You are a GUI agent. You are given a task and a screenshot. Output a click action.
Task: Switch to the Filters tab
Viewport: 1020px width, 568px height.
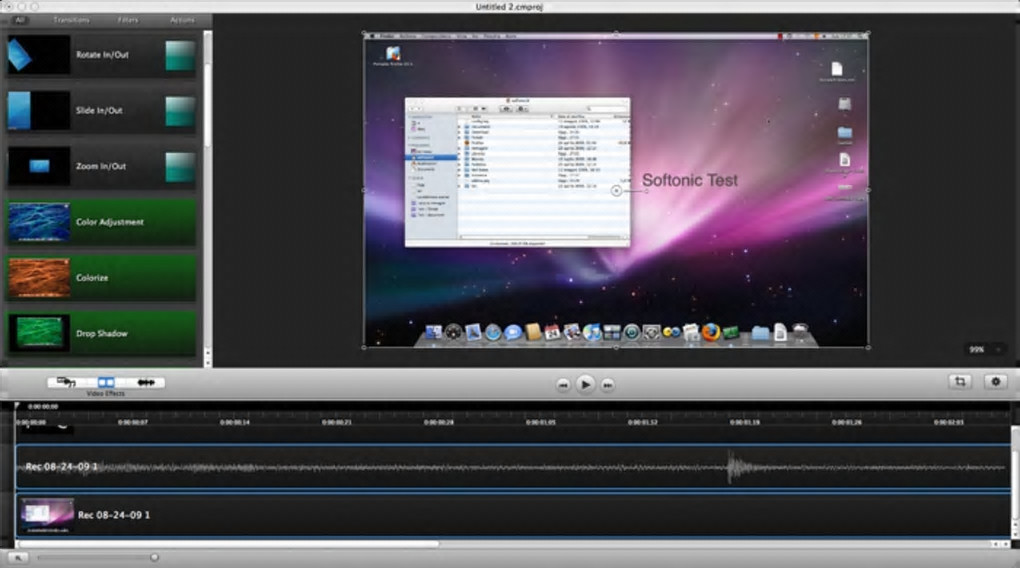coord(128,20)
